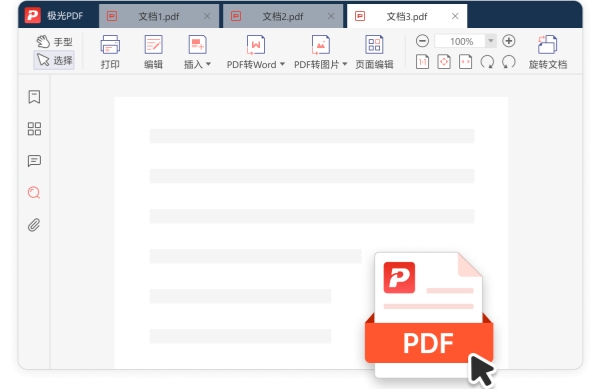Close the 文档3.pdf tab

click(455, 16)
